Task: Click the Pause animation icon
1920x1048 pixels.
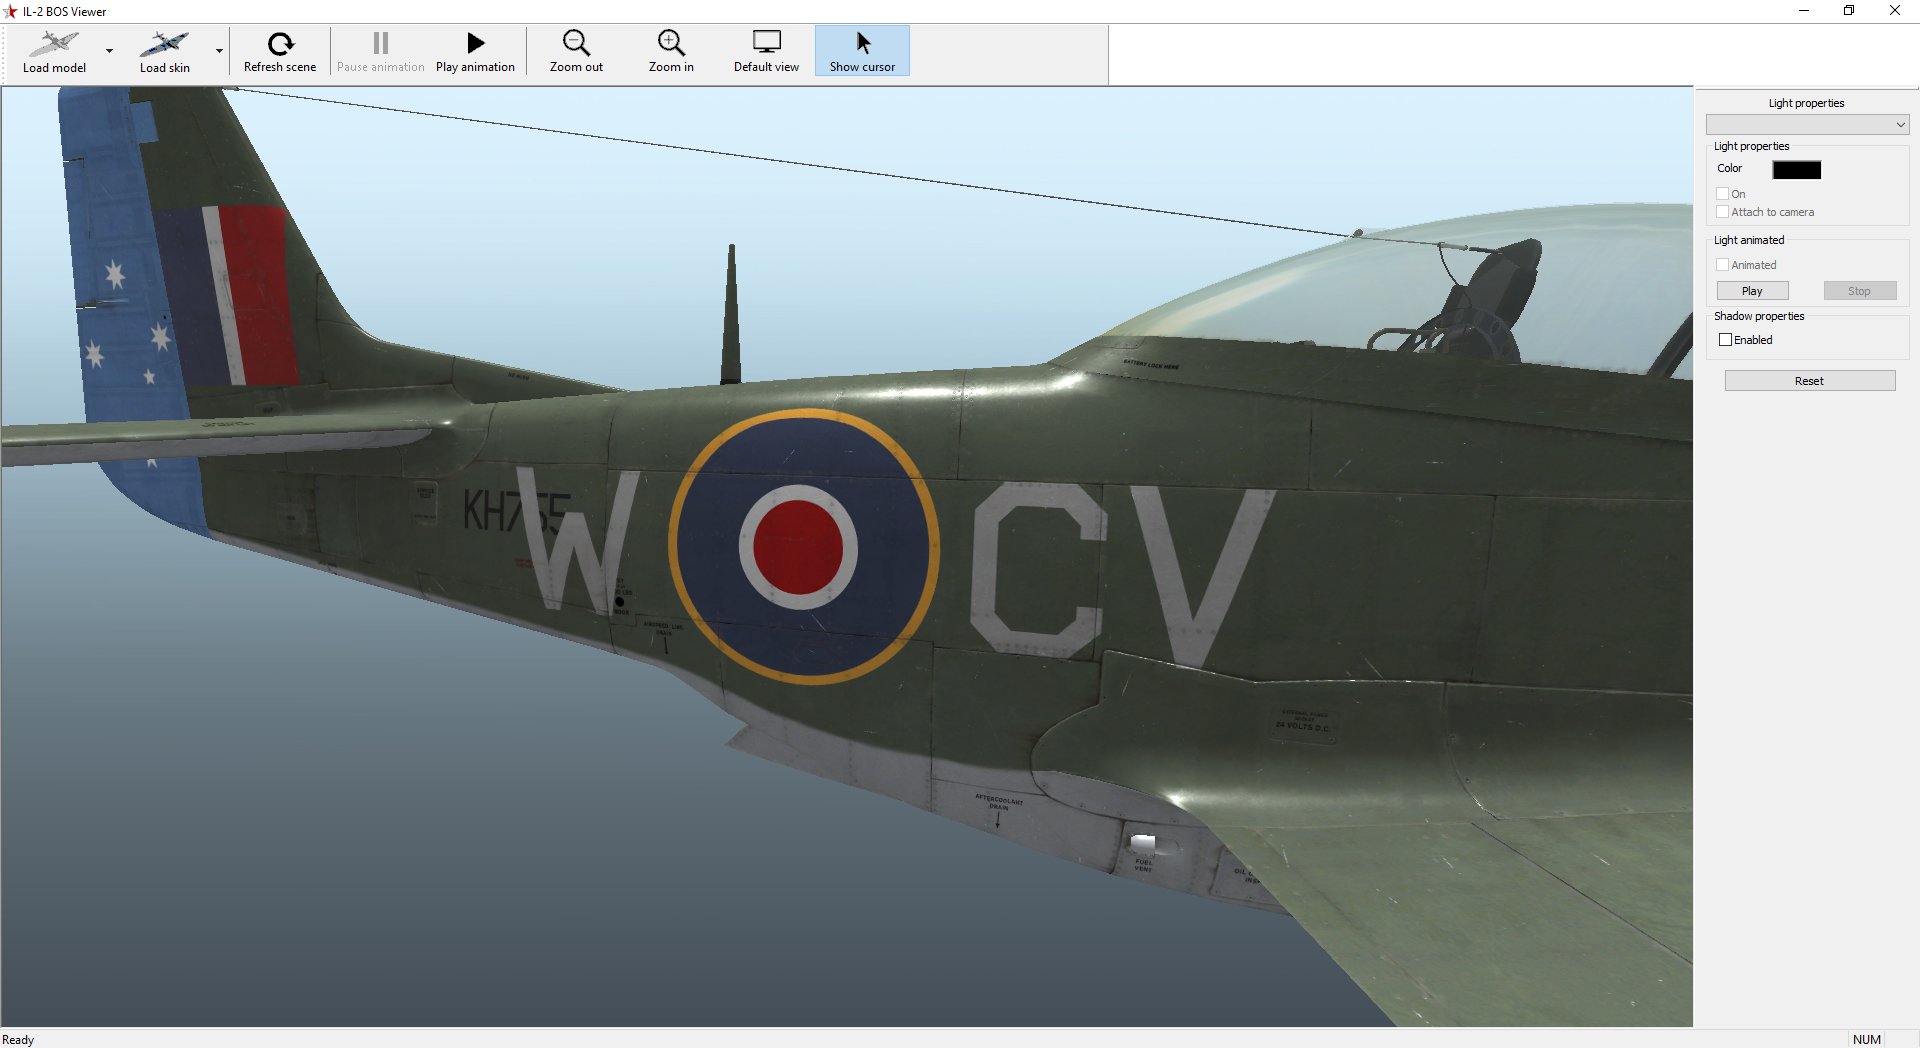Action: pos(380,43)
